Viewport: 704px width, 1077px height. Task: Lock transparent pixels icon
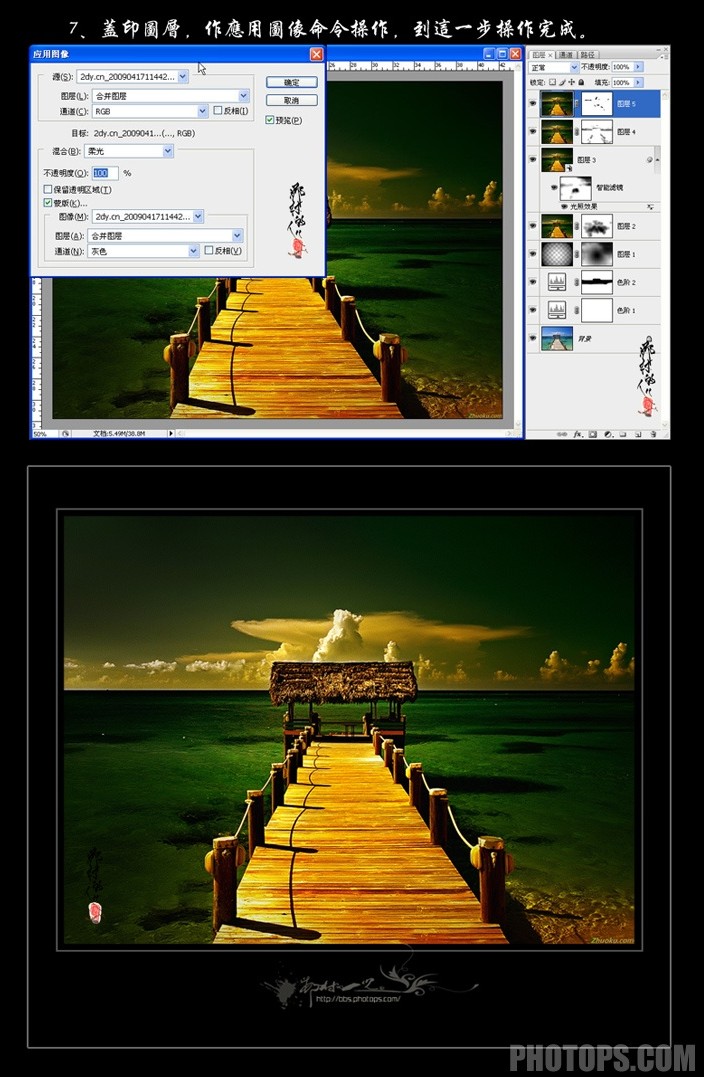[x=552, y=82]
